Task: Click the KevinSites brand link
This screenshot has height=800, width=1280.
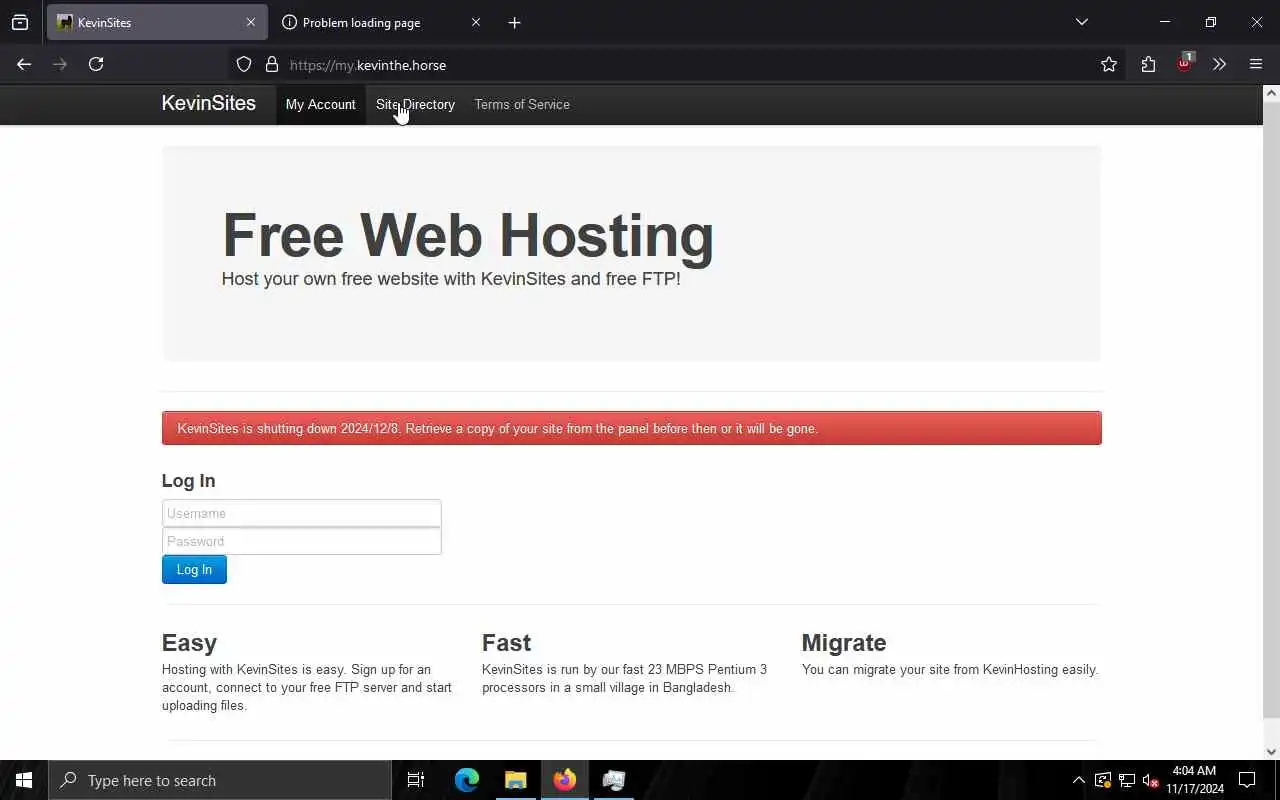Action: (x=209, y=103)
